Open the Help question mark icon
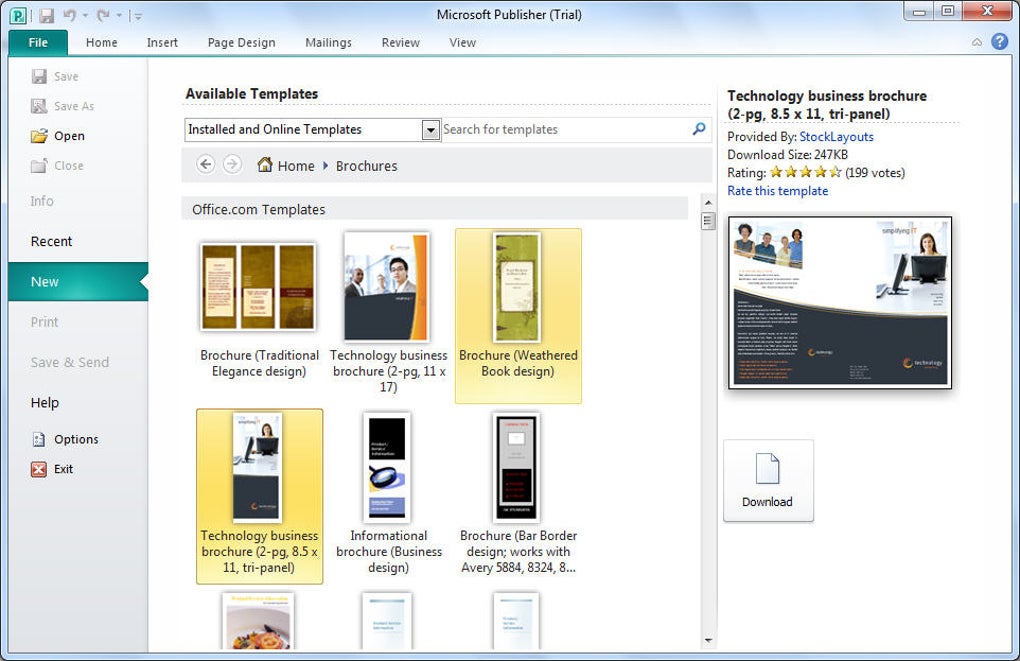Screen dimensions: 1020x661 pos(999,42)
